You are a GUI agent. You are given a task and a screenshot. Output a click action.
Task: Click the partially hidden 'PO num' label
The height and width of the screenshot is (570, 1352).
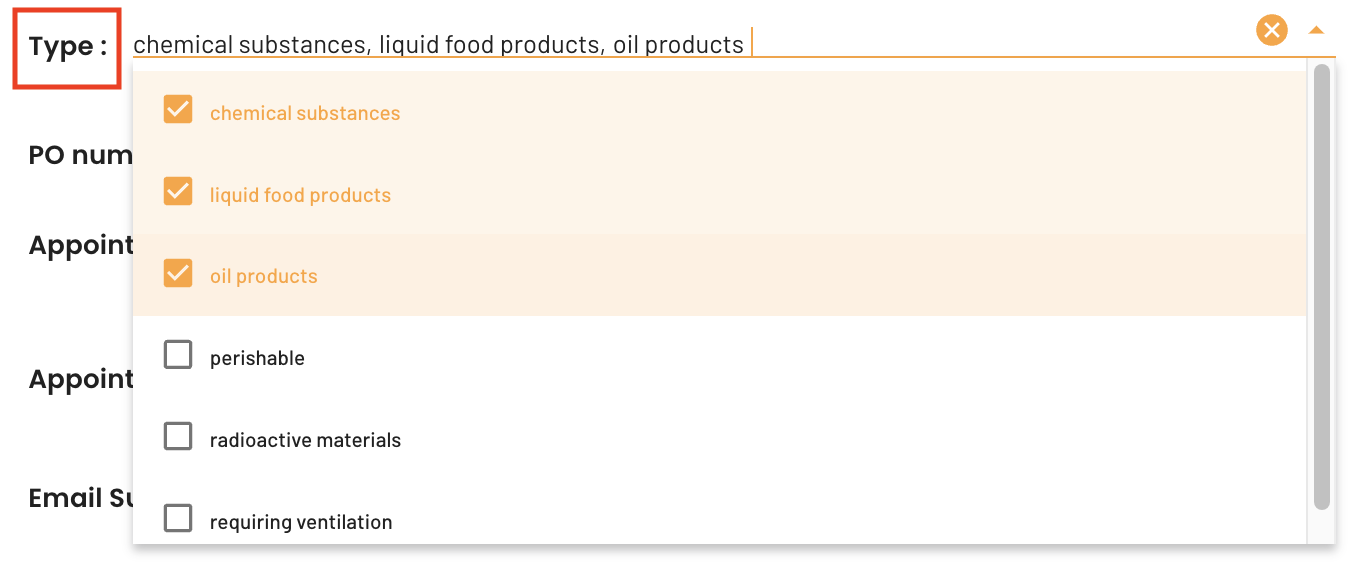pyautogui.click(x=80, y=156)
